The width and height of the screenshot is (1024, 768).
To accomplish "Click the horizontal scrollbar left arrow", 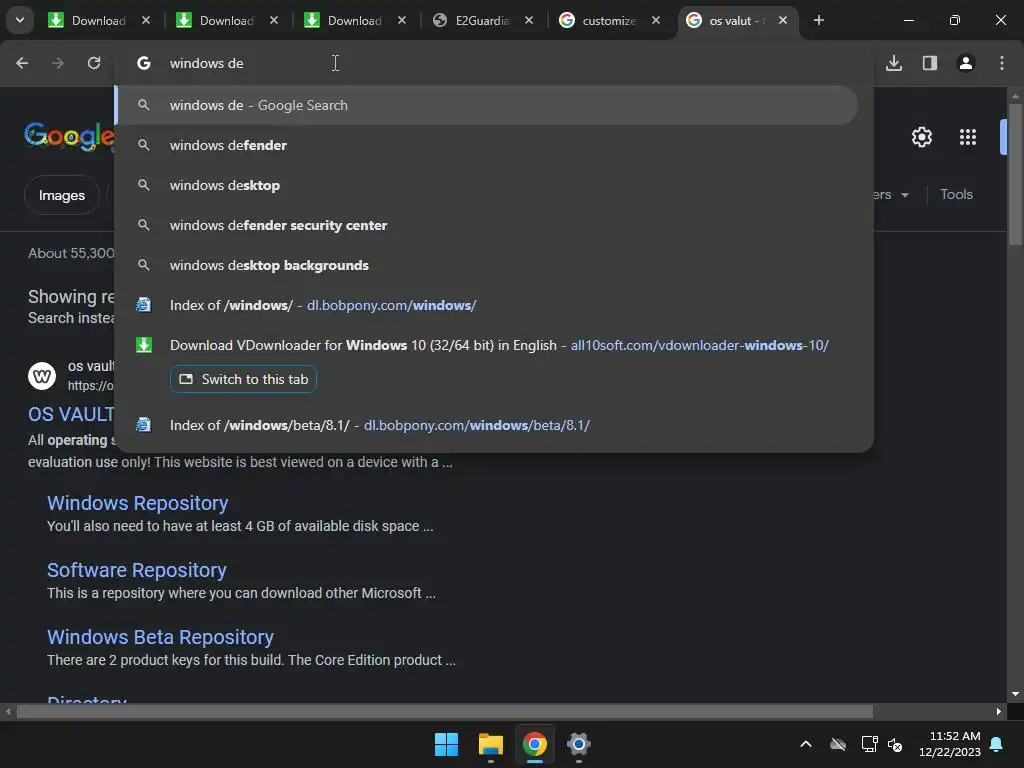I will tap(8, 711).
